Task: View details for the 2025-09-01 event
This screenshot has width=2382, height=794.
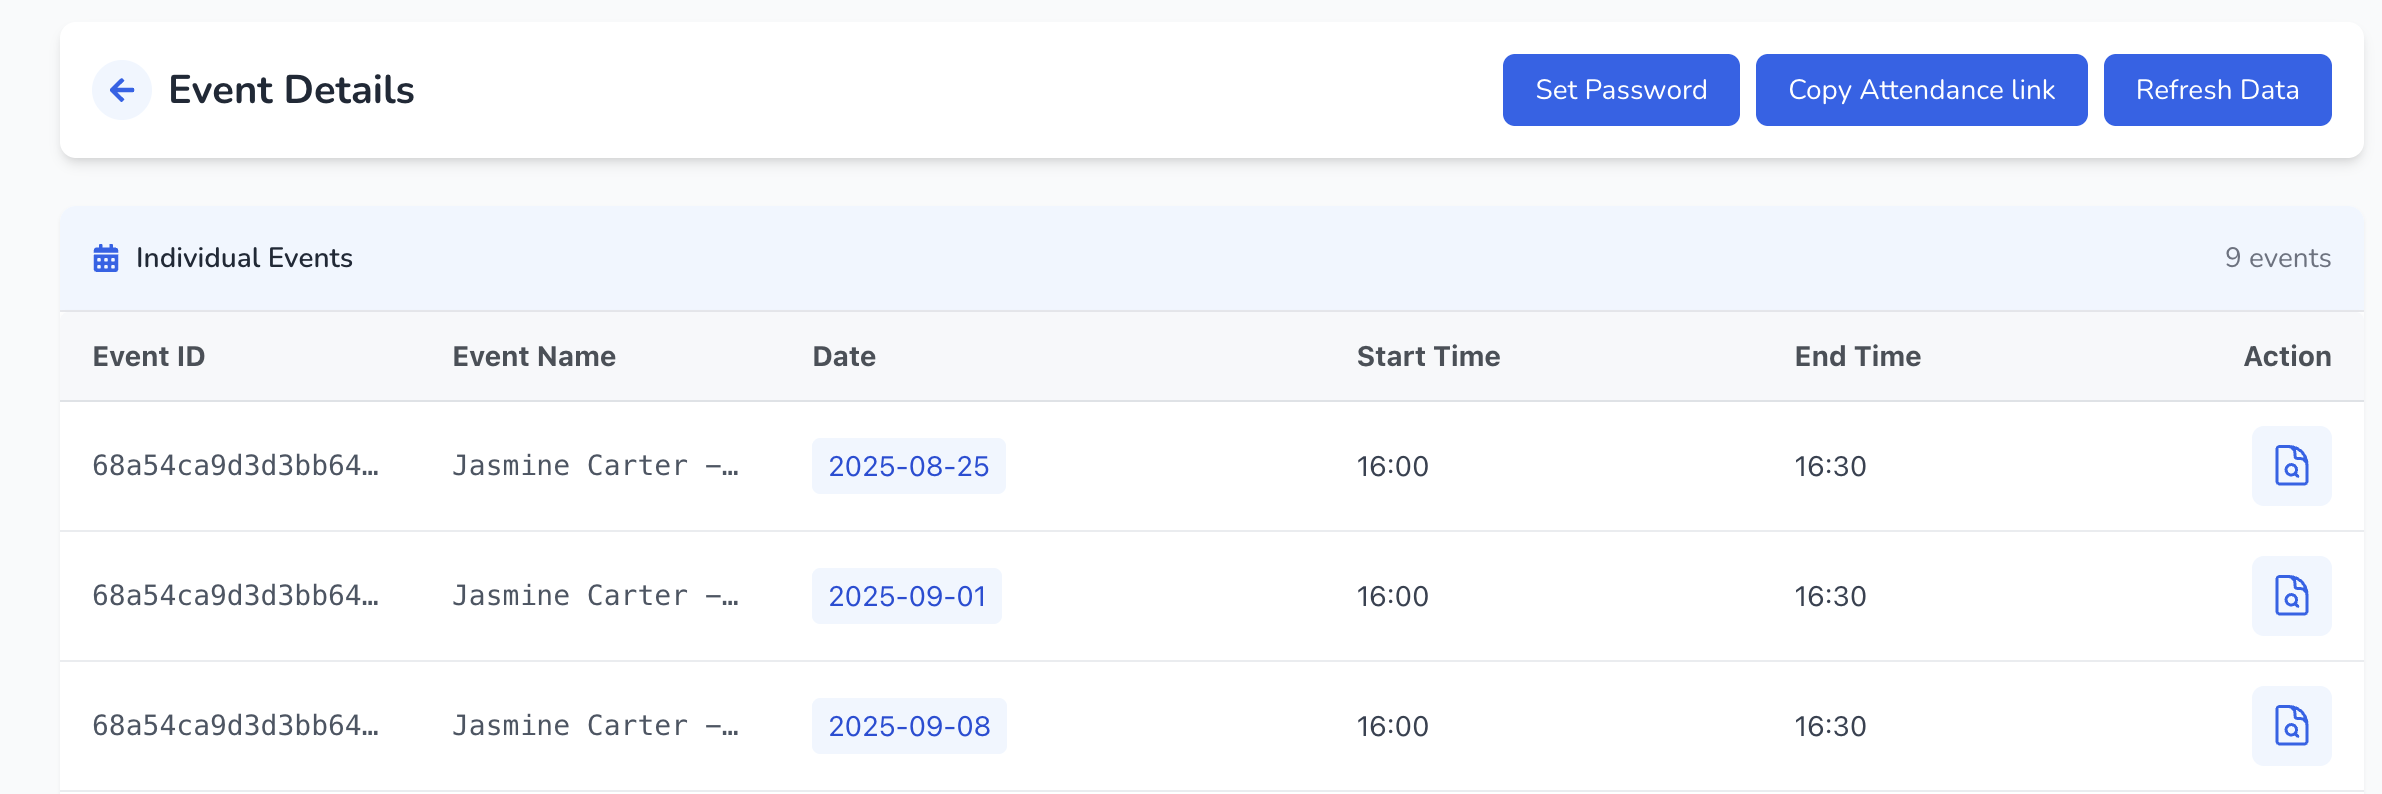Action: [2290, 596]
